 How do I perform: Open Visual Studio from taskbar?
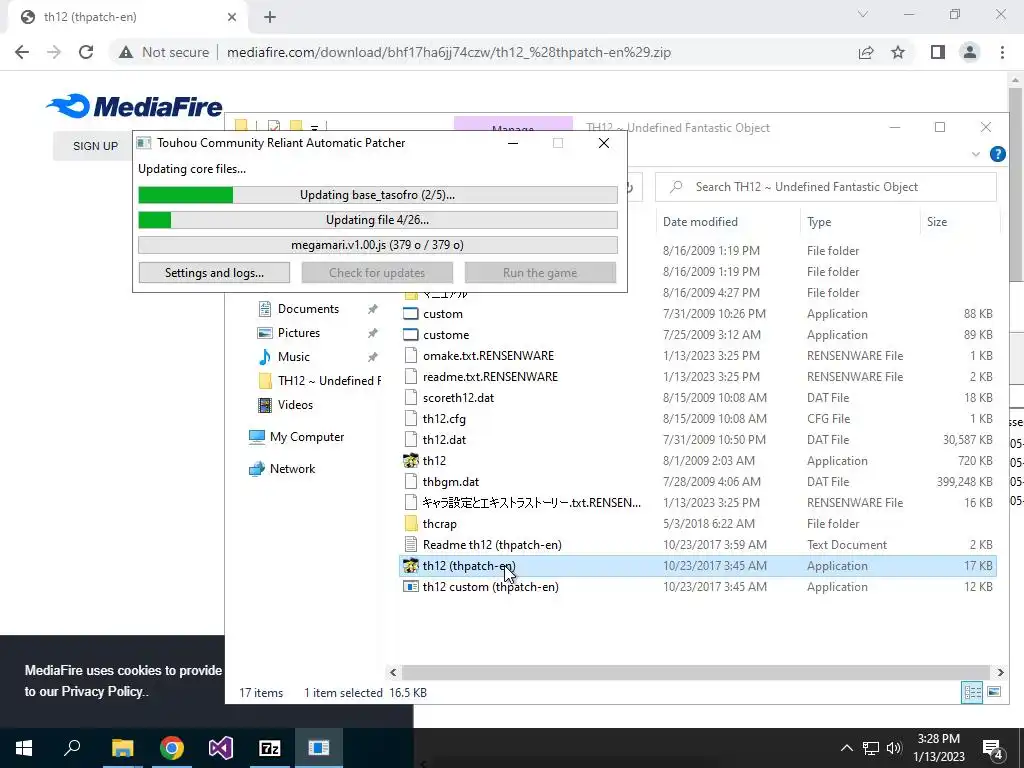click(x=221, y=748)
